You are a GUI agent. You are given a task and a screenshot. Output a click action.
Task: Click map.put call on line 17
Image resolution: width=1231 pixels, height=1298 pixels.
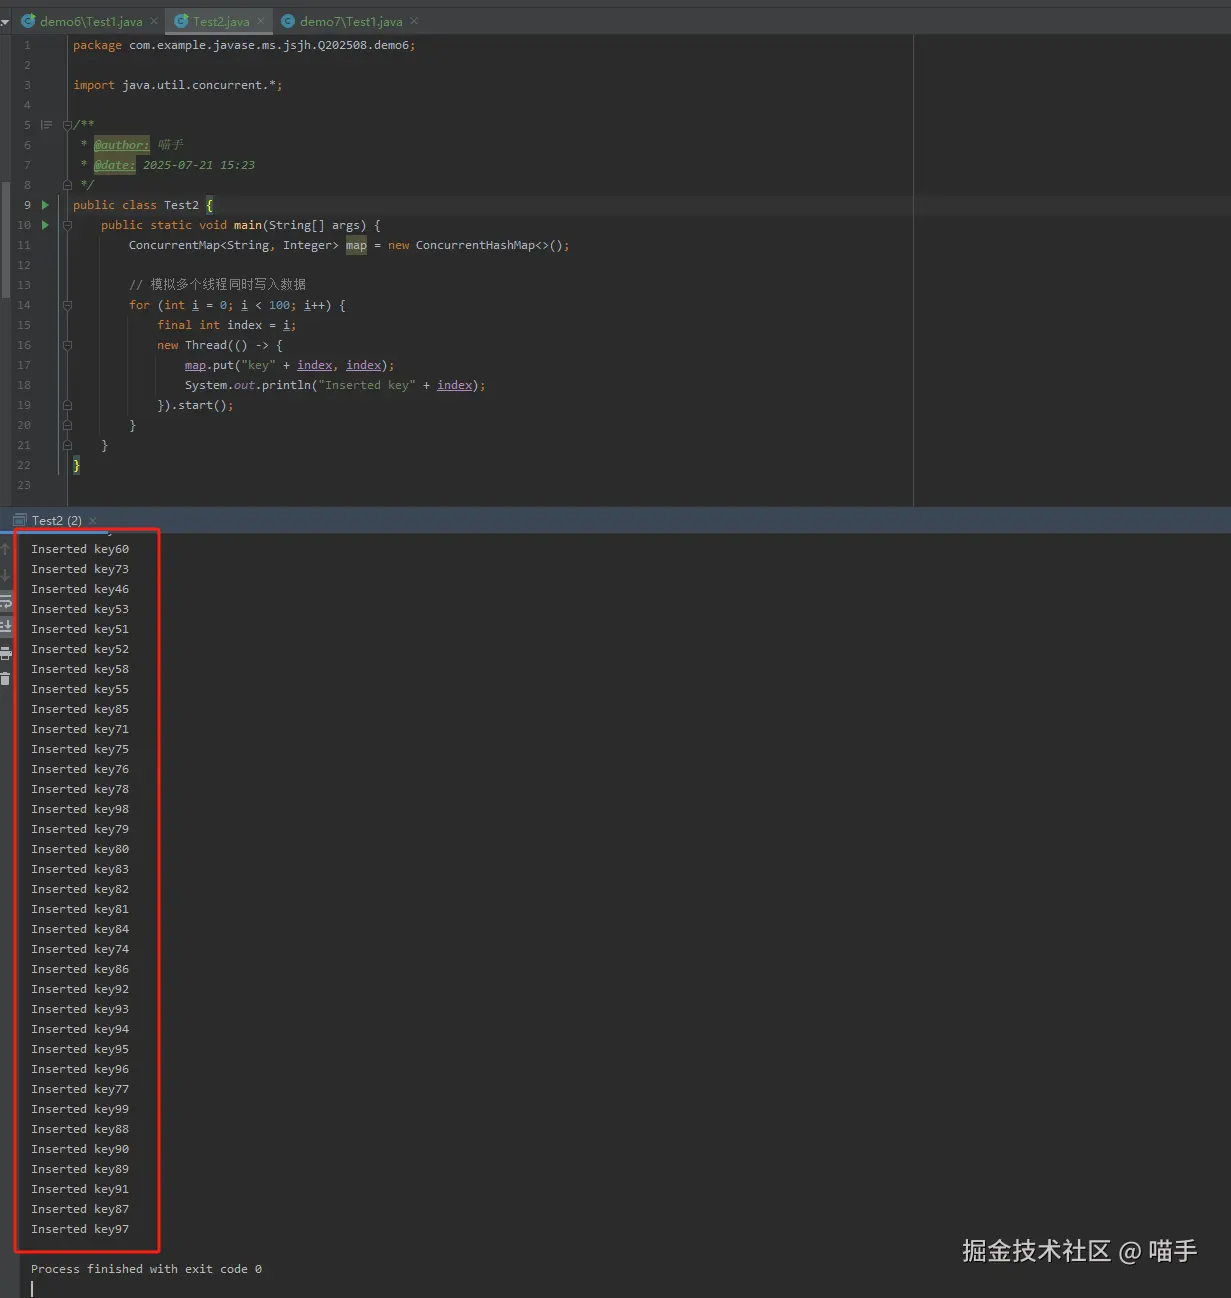click(x=289, y=365)
